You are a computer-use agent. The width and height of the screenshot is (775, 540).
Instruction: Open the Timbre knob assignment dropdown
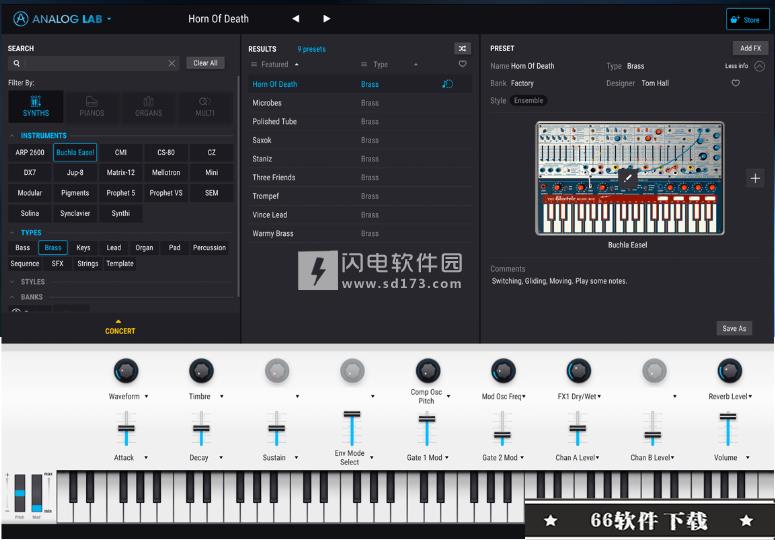tap(221, 396)
